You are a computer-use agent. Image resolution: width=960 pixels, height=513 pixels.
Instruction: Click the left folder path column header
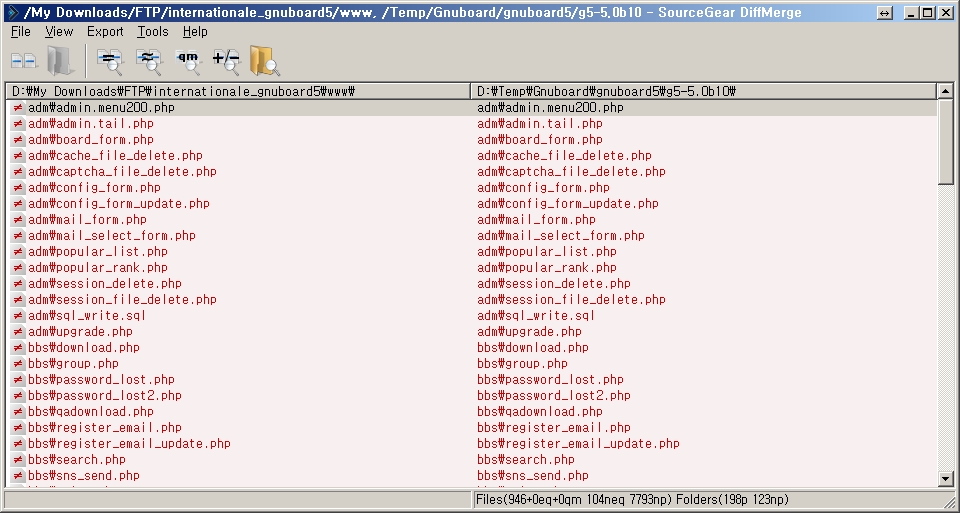pos(238,91)
